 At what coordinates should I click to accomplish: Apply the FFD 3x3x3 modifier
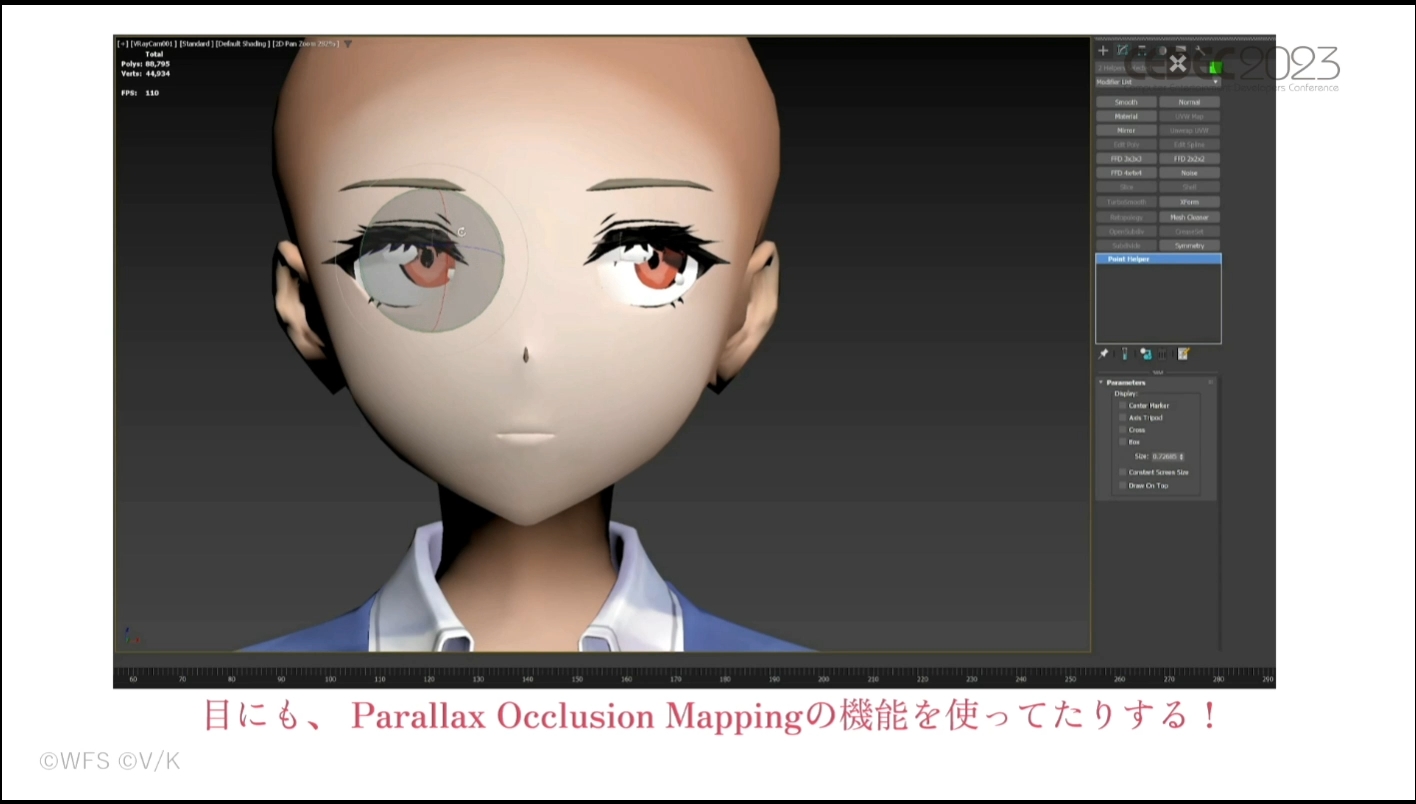pos(1126,158)
